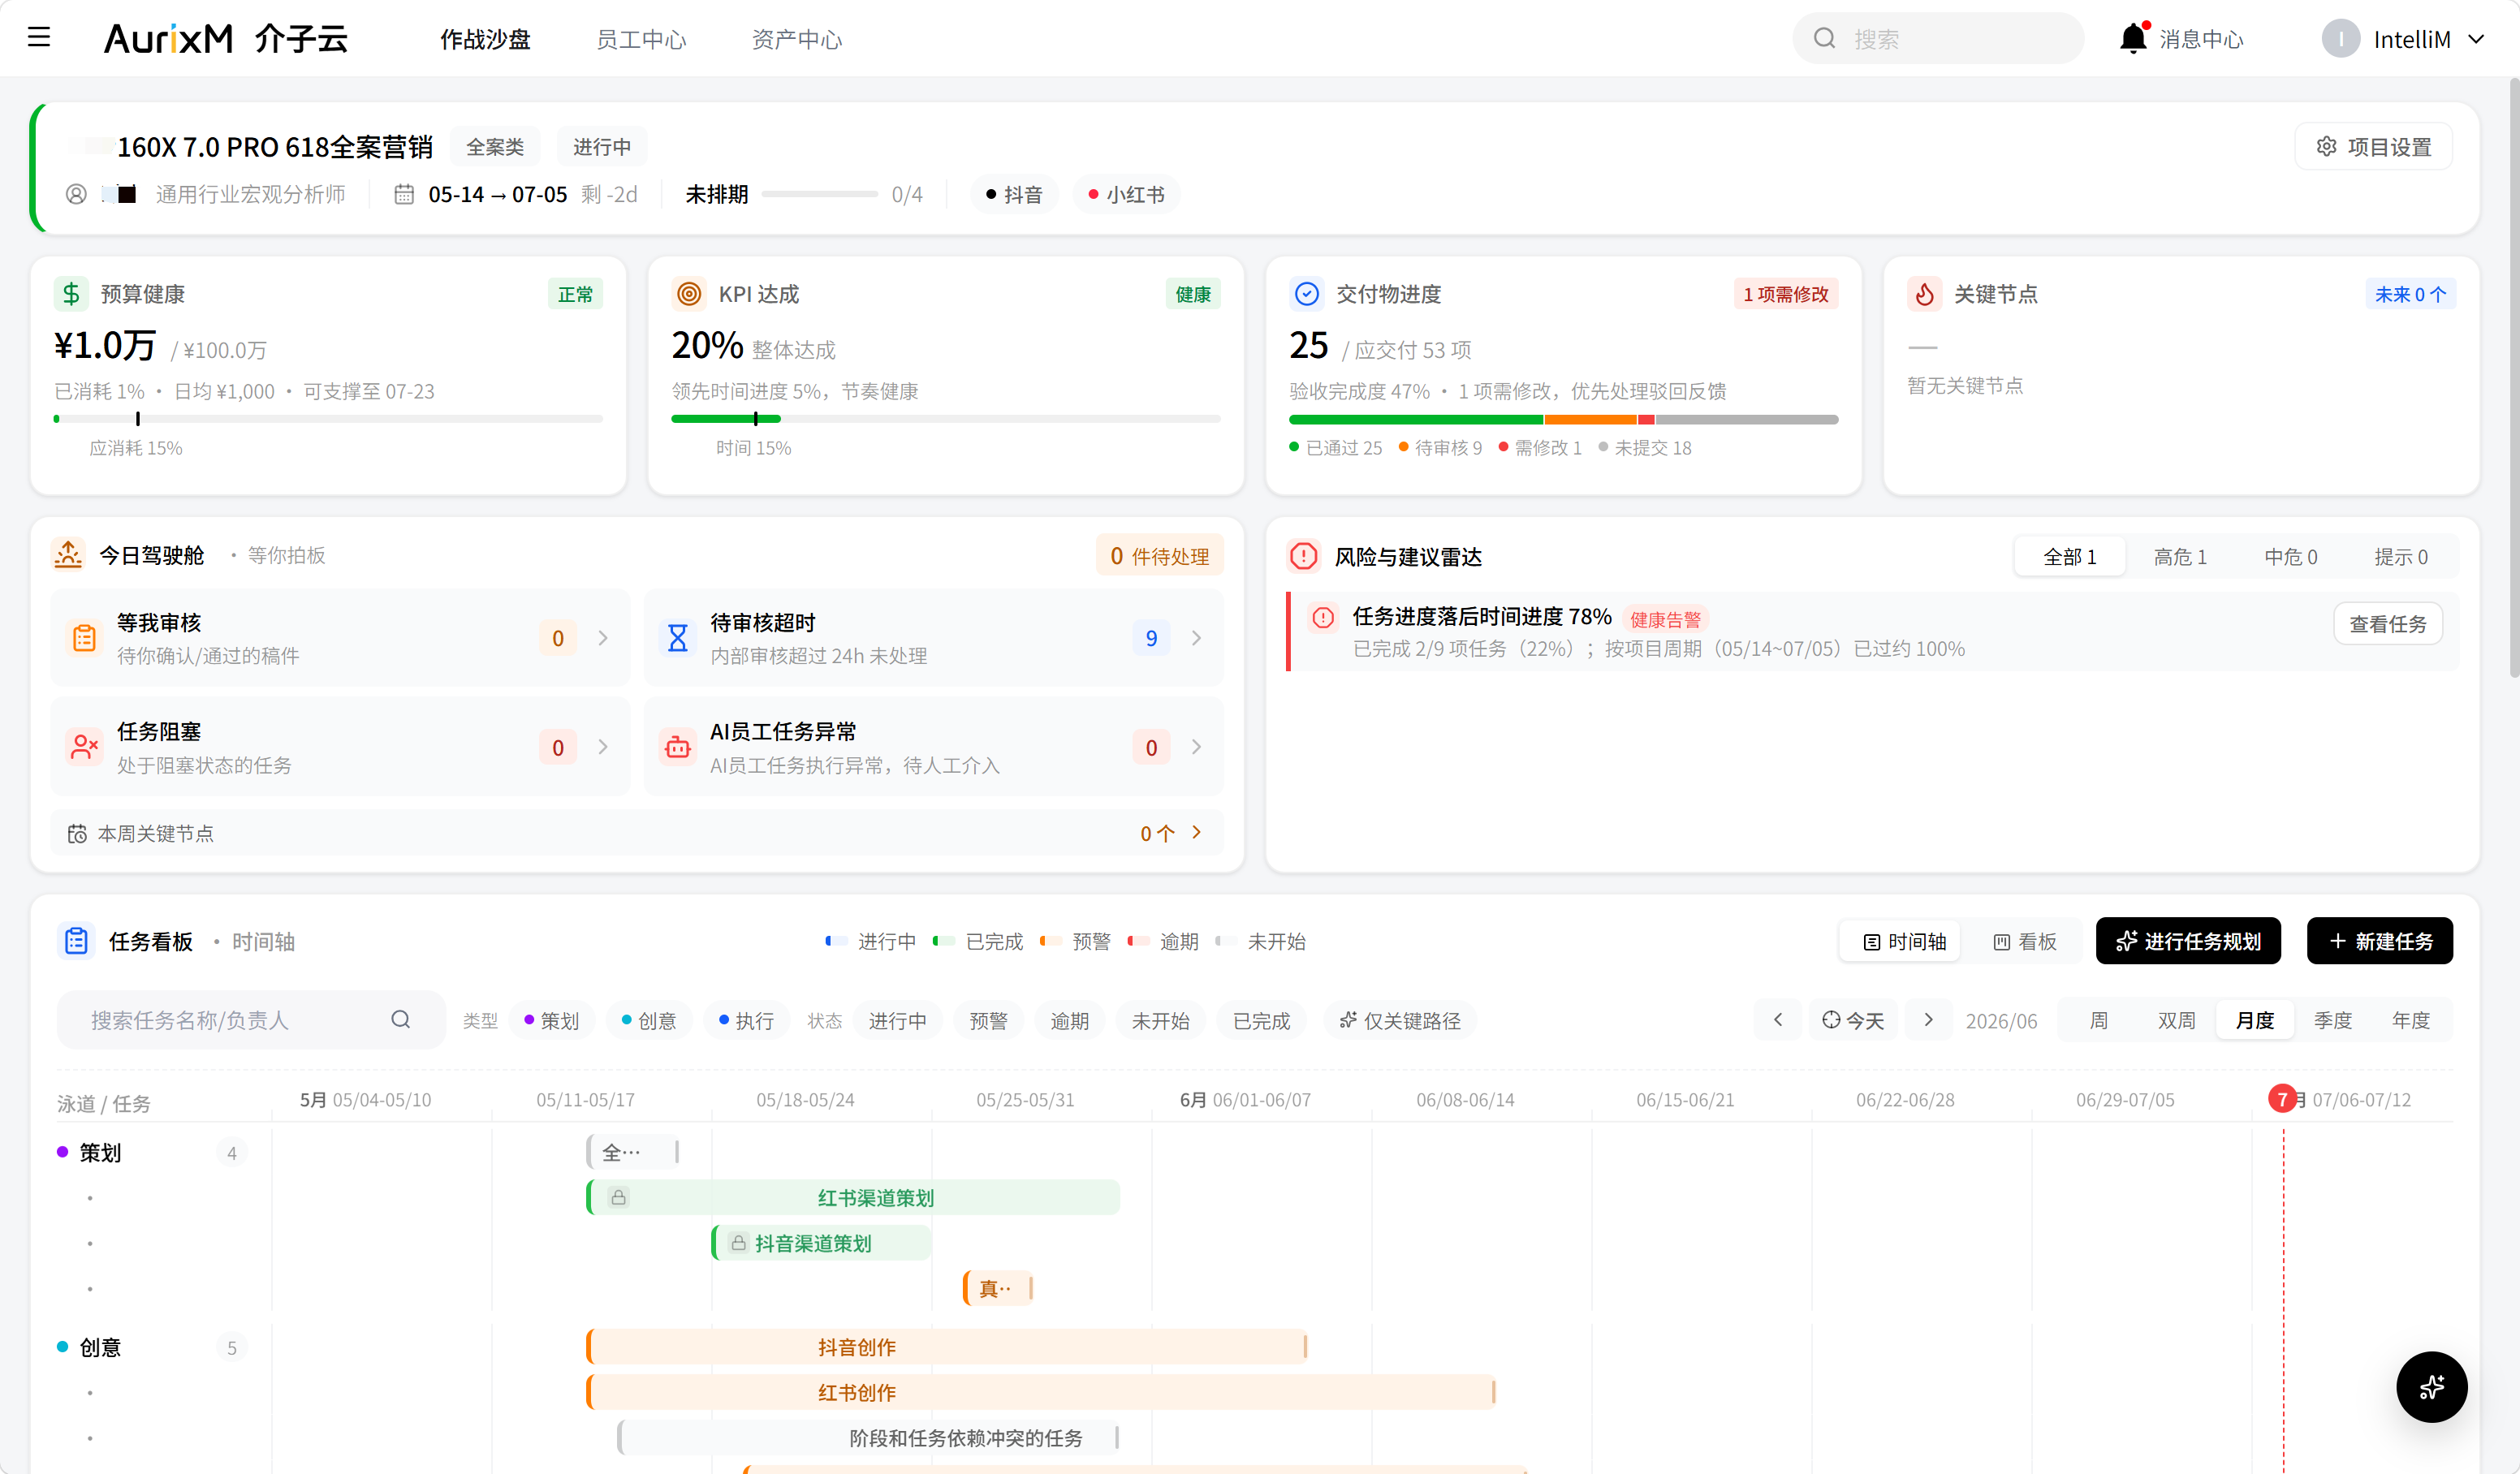
Task: Click the notification bell icon
Action: tap(2132, 38)
